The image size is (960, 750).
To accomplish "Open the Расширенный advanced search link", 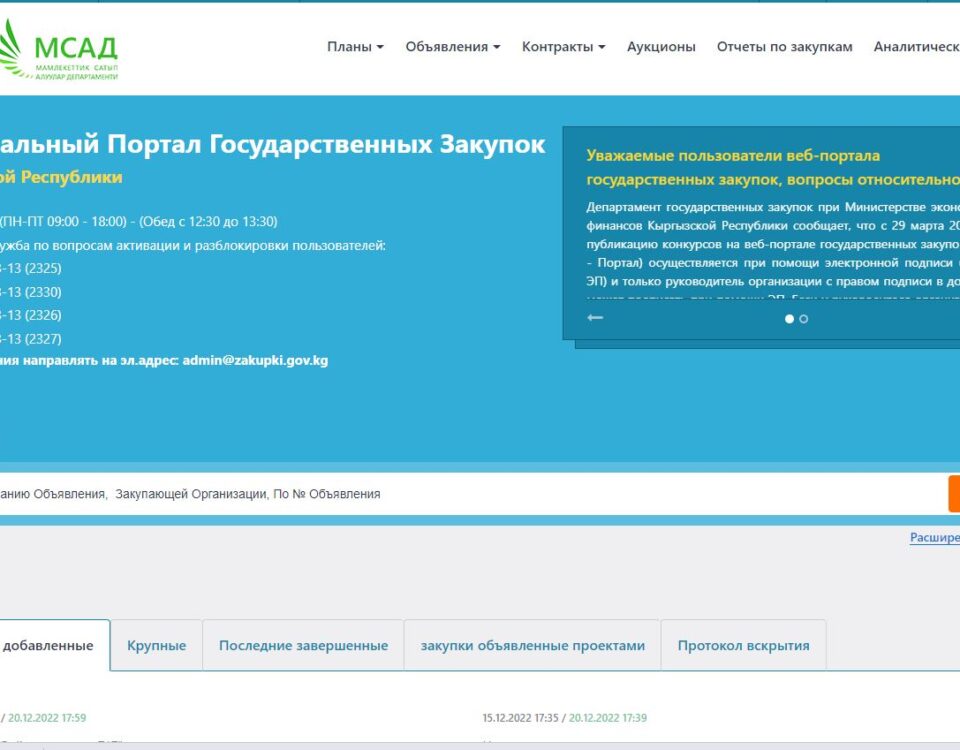I will [x=934, y=538].
